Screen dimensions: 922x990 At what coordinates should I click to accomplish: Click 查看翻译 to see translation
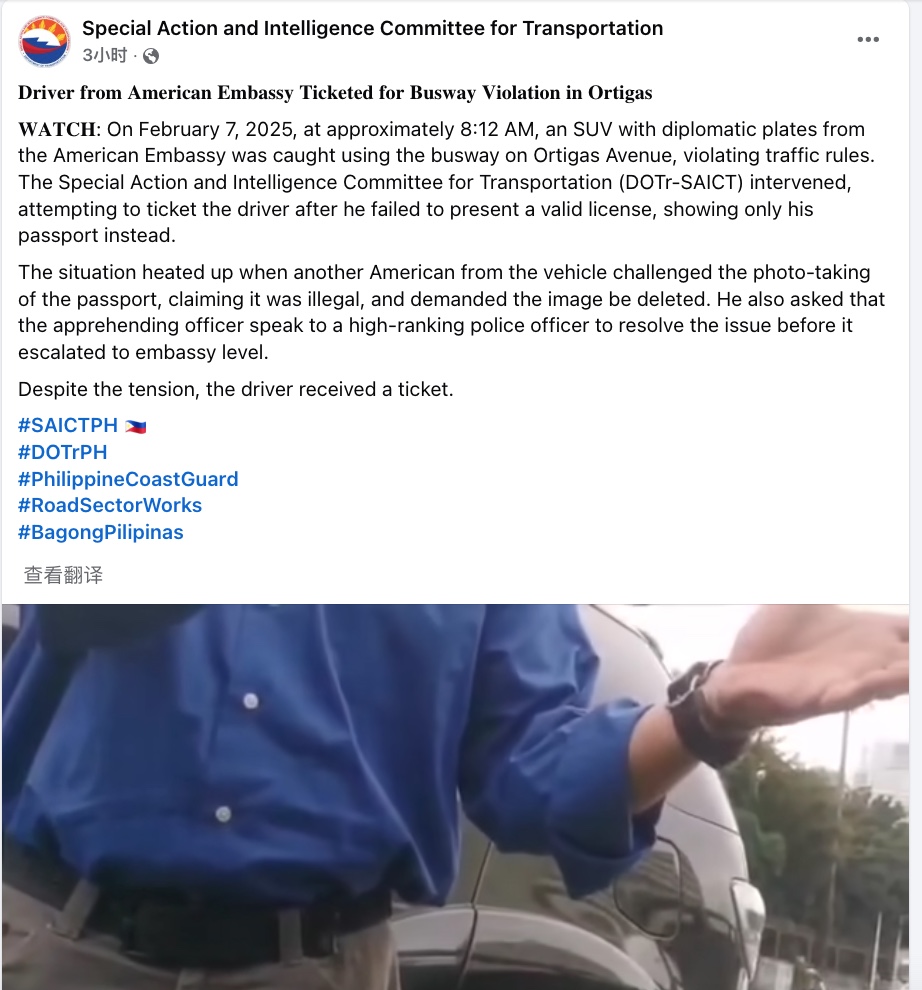coord(63,575)
